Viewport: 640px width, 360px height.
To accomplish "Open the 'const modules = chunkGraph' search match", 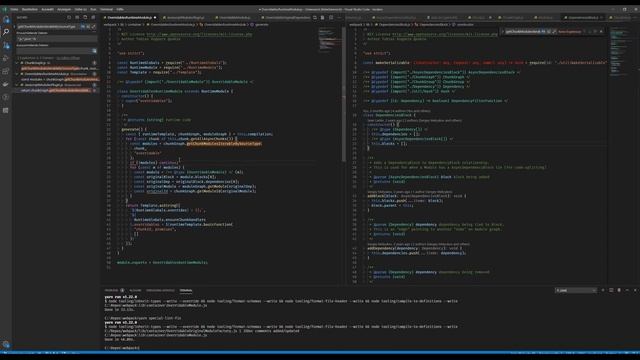I will [59, 79].
